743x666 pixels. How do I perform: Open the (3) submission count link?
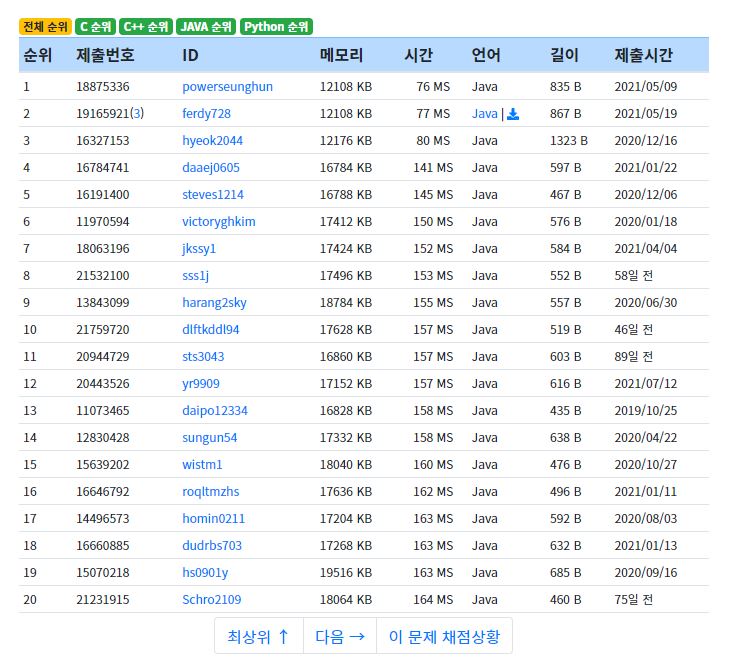tap(137, 114)
